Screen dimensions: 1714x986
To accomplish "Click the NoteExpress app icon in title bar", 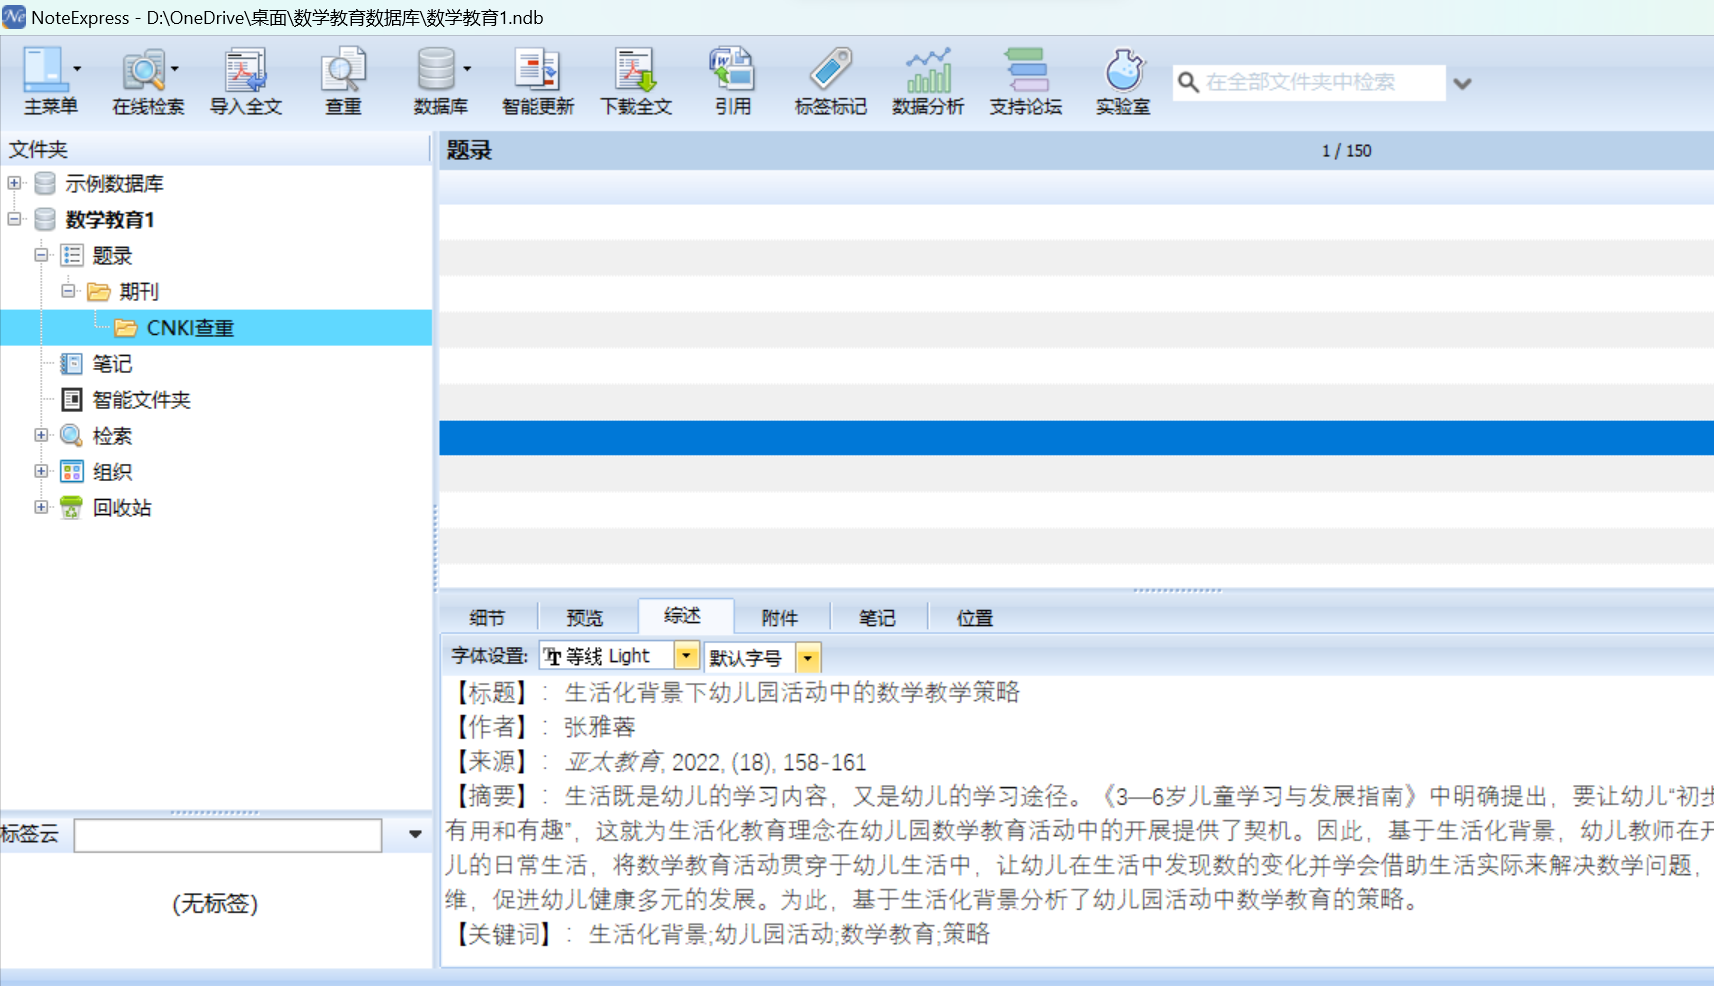I will (x=14, y=17).
